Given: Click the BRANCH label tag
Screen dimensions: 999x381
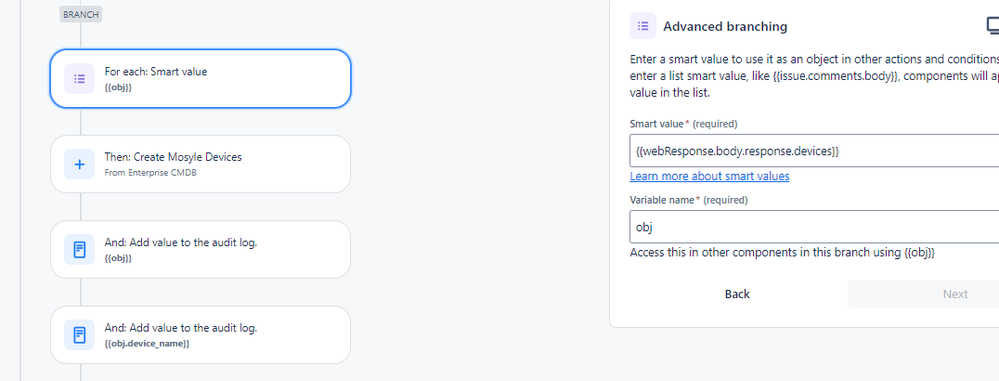Looking at the screenshot, I should click(x=81, y=14).
